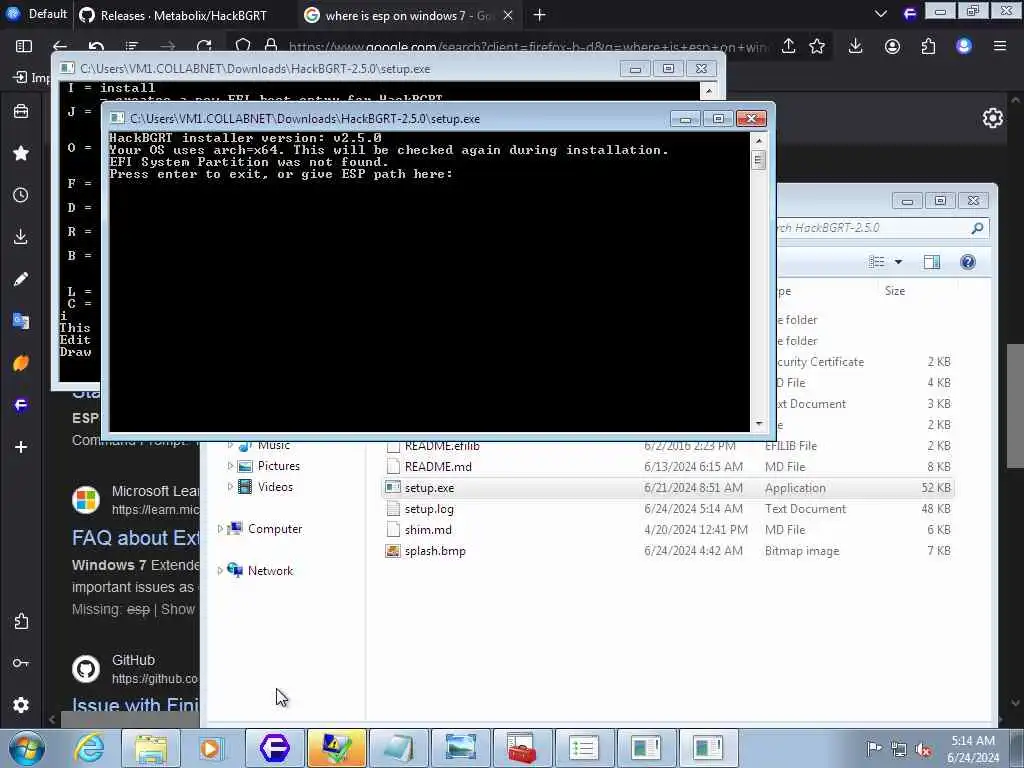Image resolution: width=1024 pixels, height=768 pixels.
Task: Open the browser hamburger menu
Action: pos(1000,46)
